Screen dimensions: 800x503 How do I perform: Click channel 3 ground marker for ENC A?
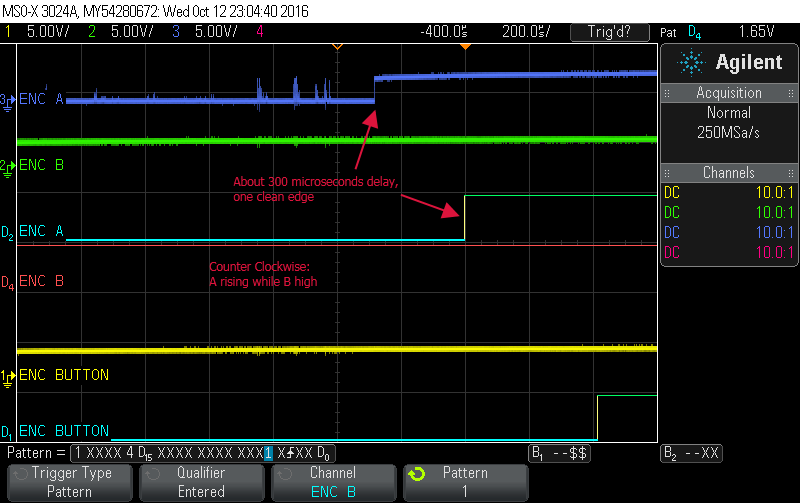7,100
